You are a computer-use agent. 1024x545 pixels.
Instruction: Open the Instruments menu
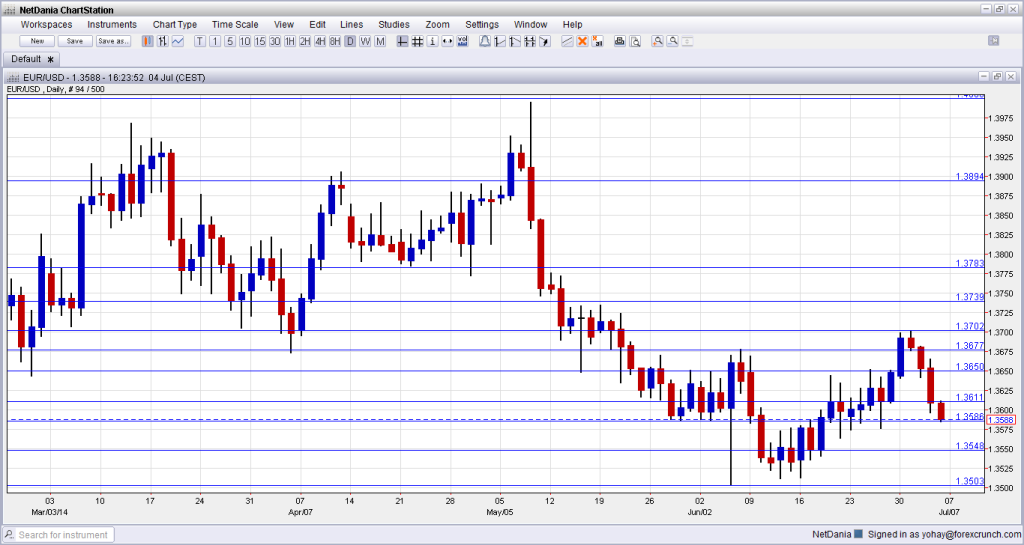[x=112, y=25]
